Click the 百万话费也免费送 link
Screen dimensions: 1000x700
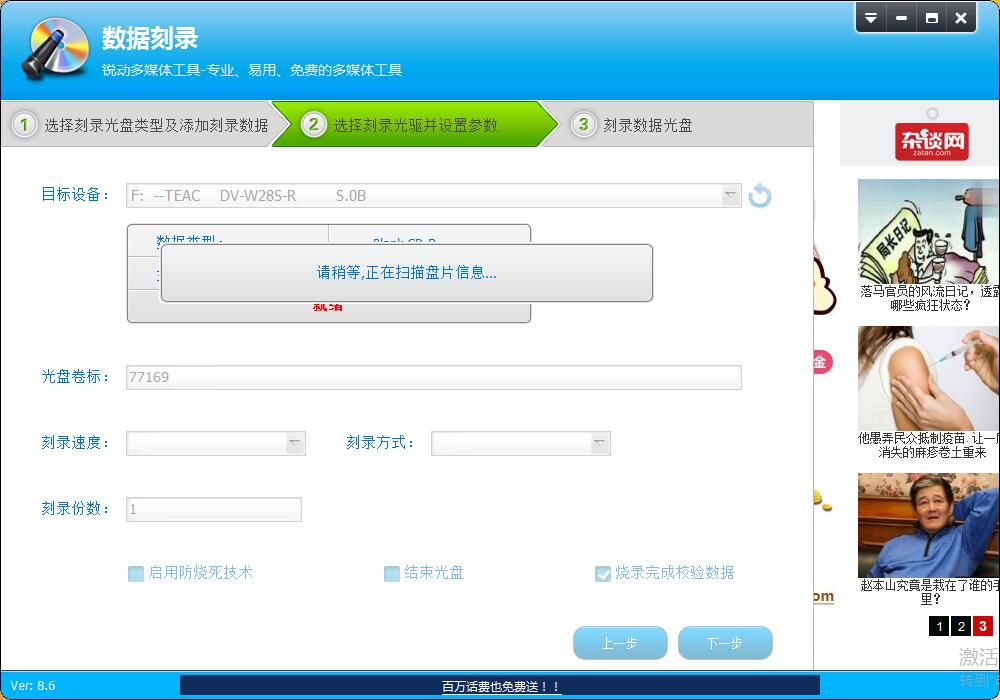[x=501, y=687]
